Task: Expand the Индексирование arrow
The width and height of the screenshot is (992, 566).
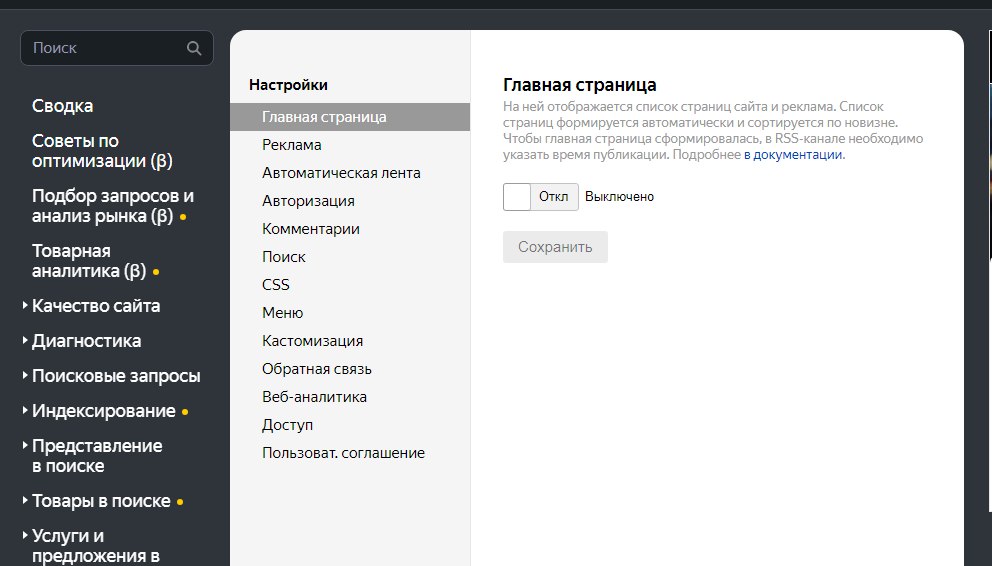Action: coord(25,410)
